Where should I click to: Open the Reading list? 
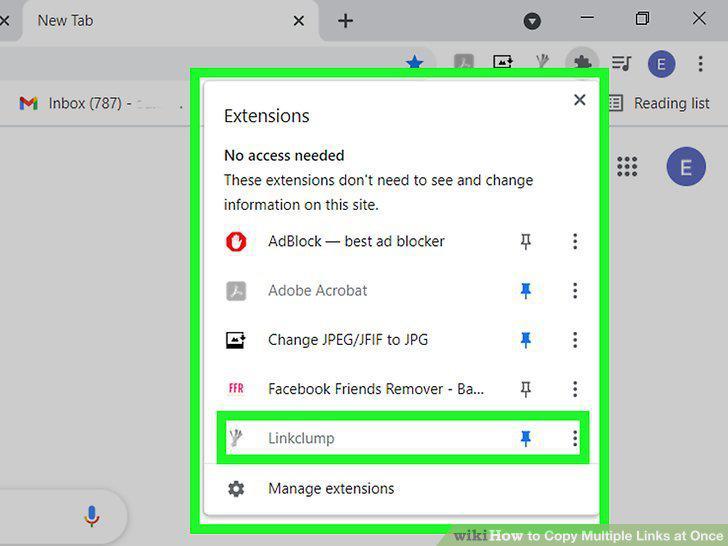pos(659,103)
